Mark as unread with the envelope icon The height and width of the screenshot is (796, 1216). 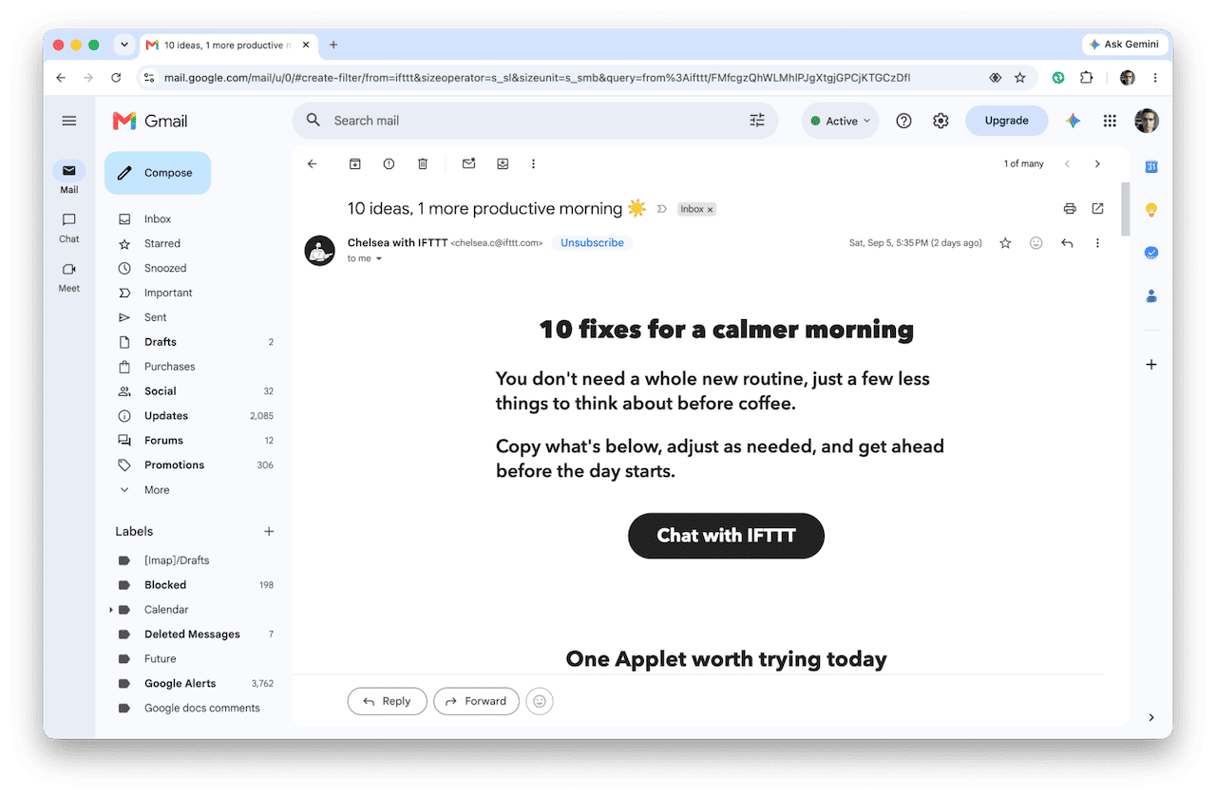[x=469, y=164]
